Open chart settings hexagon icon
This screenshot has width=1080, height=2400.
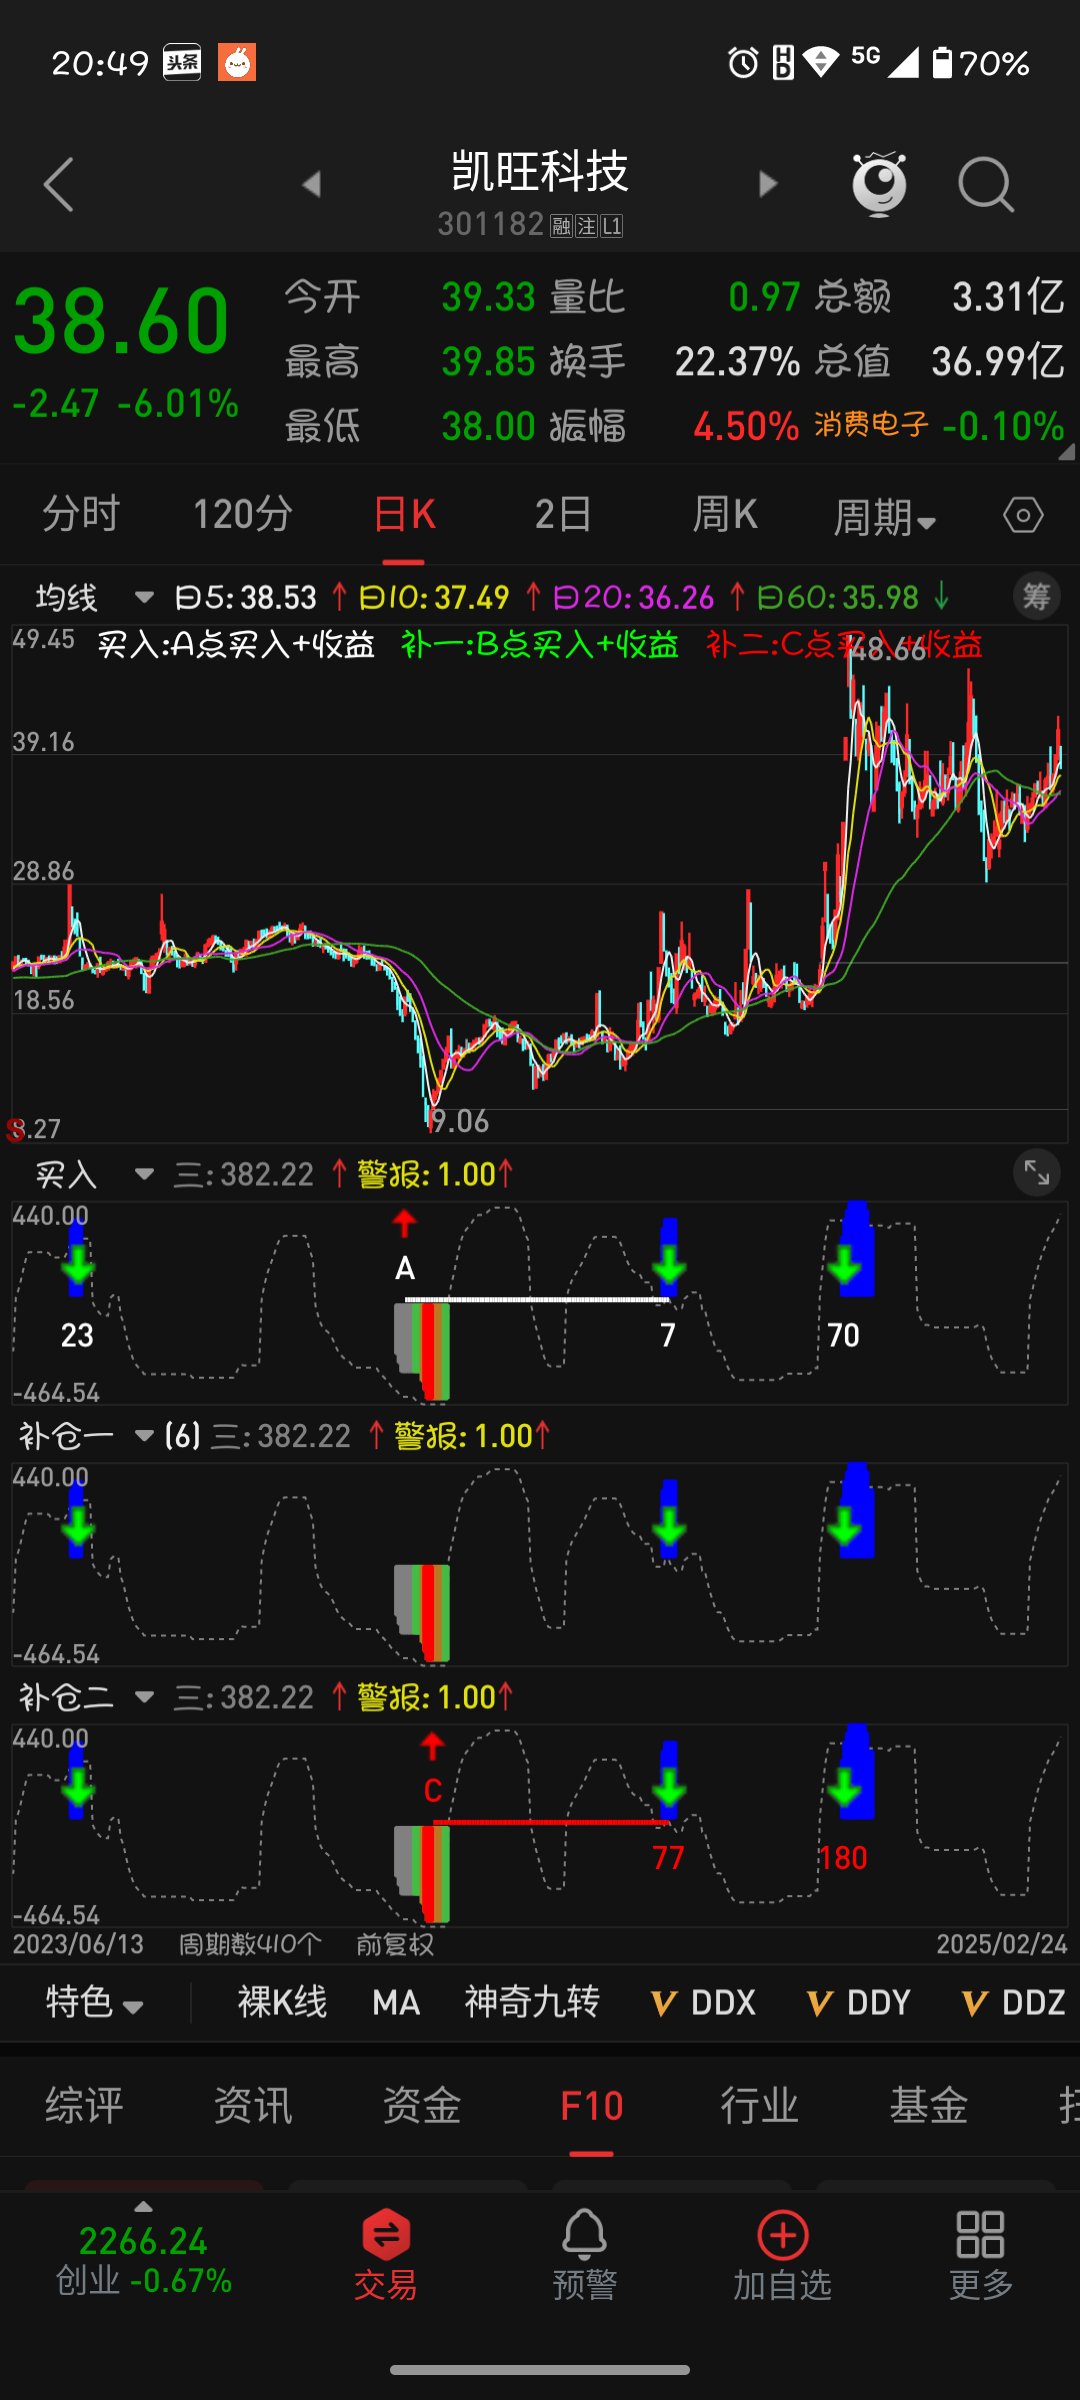point(1022,516)
